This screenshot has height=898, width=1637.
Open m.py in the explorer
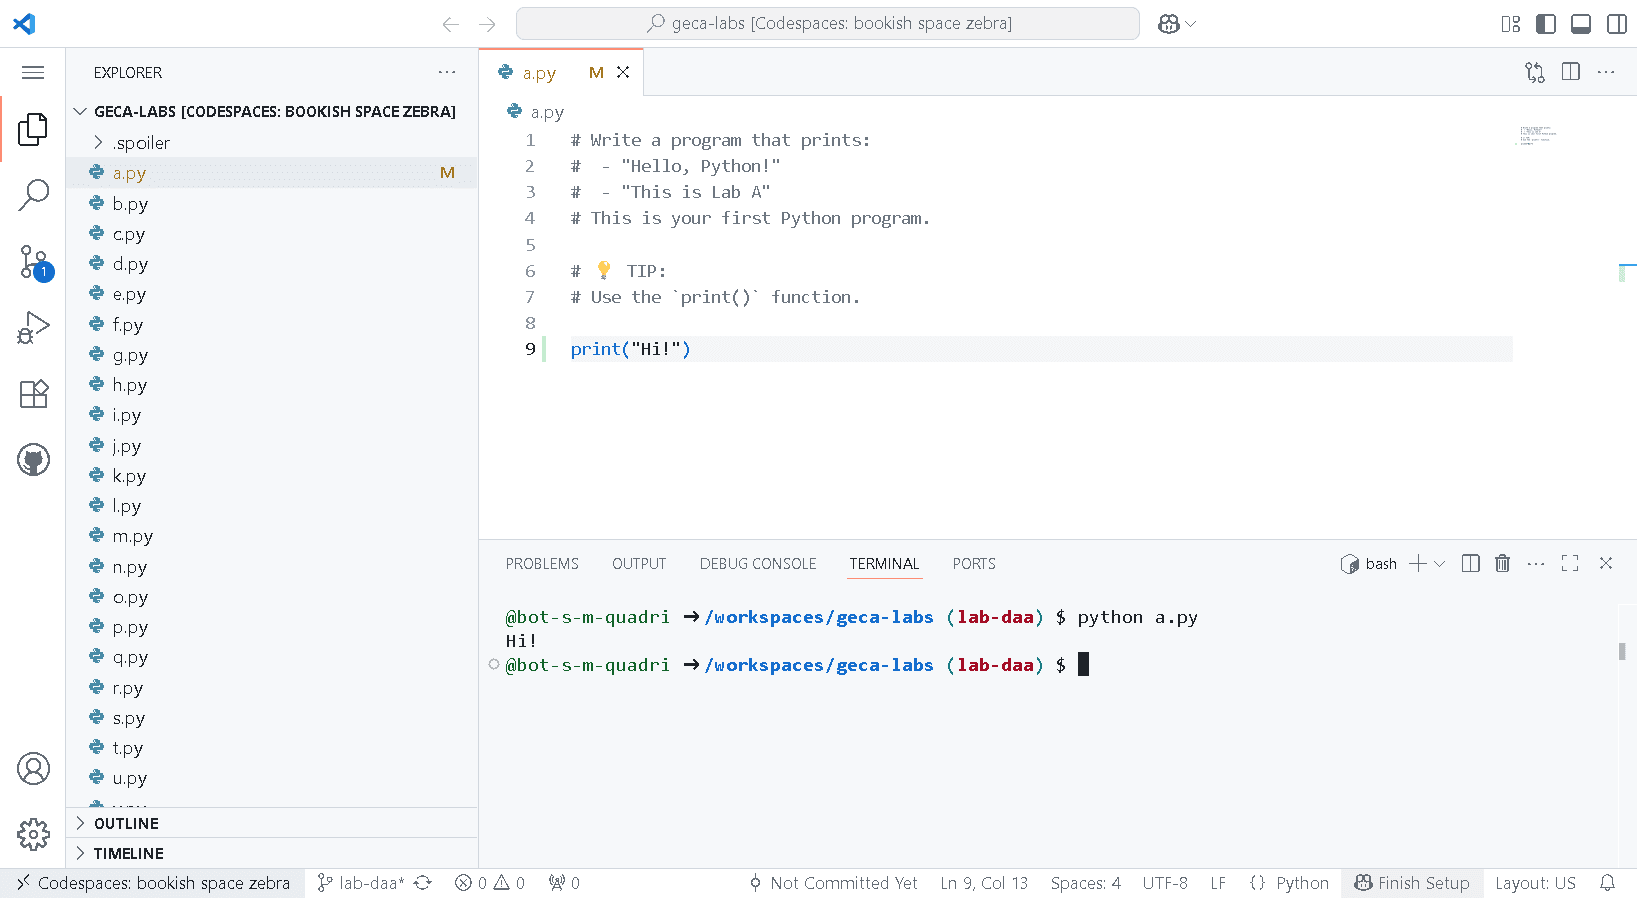click(271, 536)
